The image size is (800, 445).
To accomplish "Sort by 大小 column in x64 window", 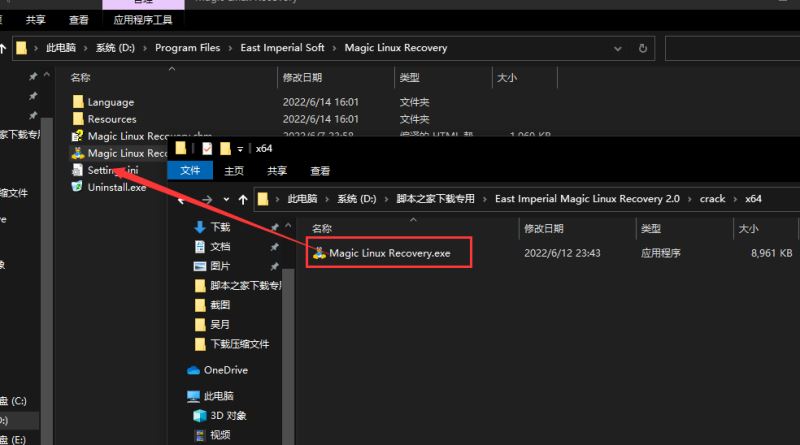I will pyautogui.click(x=748, y=229).
